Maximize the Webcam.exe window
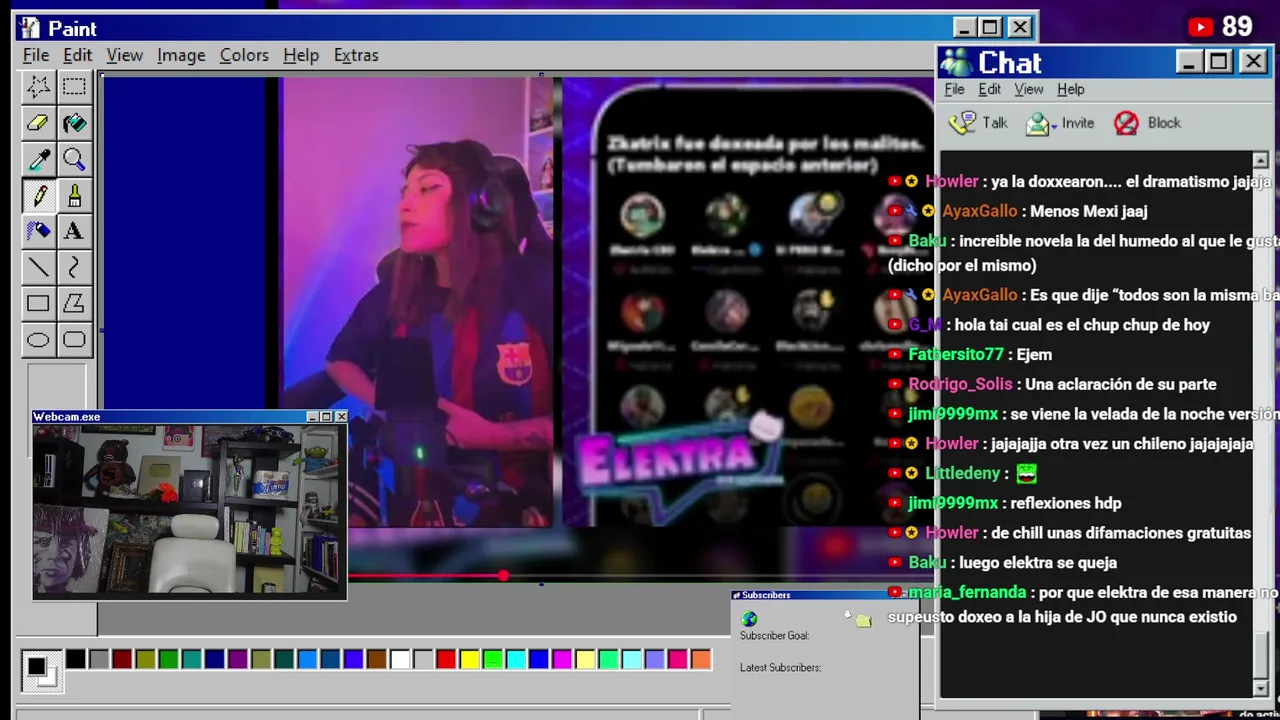This screenshot has height=720, width=1280. point(326,417)
